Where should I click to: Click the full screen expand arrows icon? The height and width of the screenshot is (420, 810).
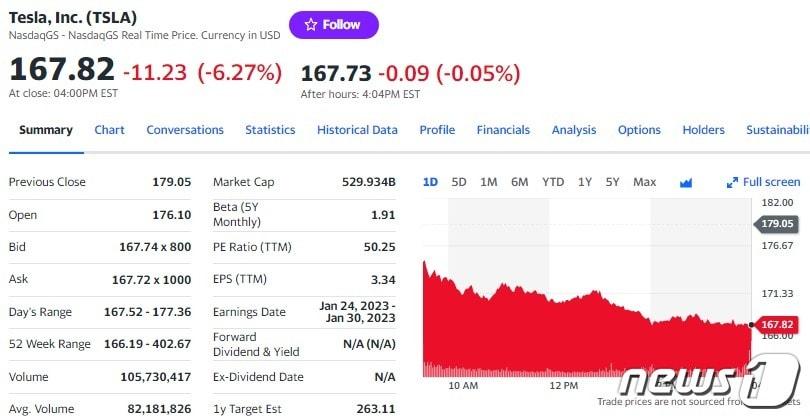coord(732,182)
